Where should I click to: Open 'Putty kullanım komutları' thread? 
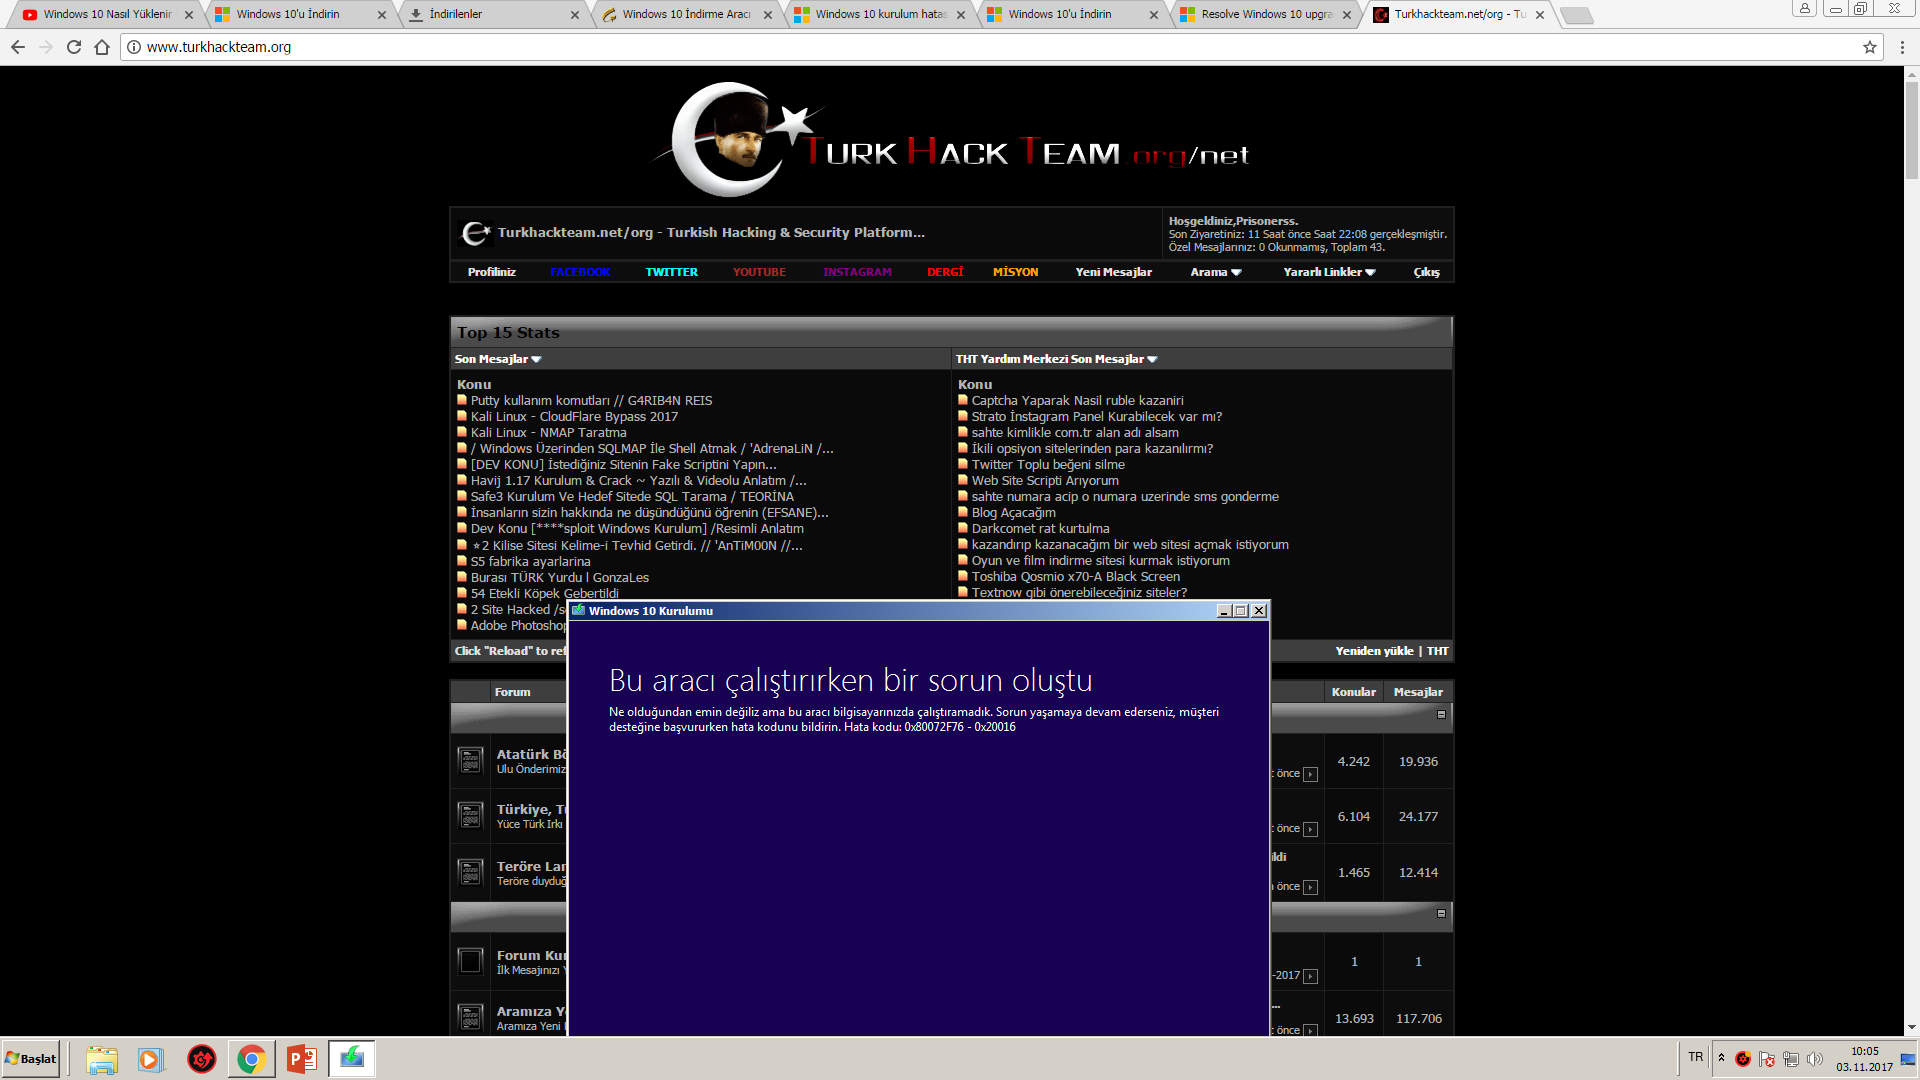[591, 401]
